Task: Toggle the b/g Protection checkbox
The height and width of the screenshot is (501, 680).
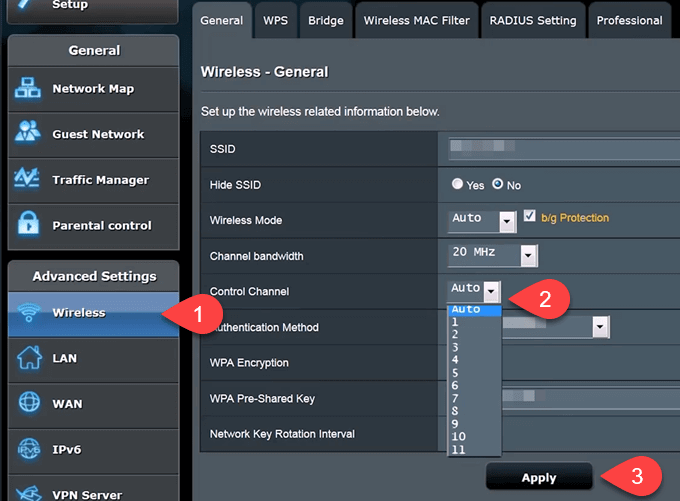Action: pyautogui.click(x=530, y=217)
